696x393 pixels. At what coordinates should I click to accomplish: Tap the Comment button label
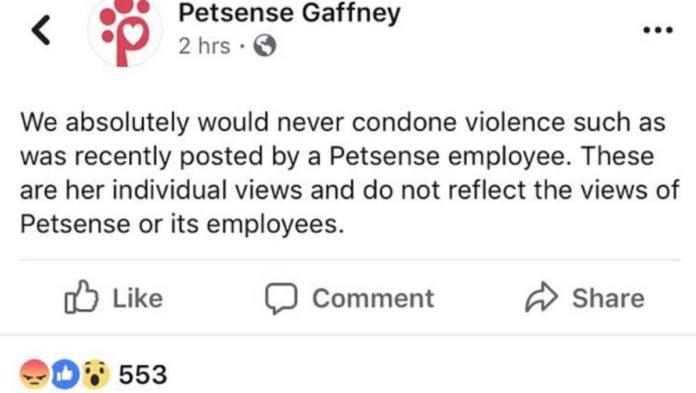tap(373, 298)
